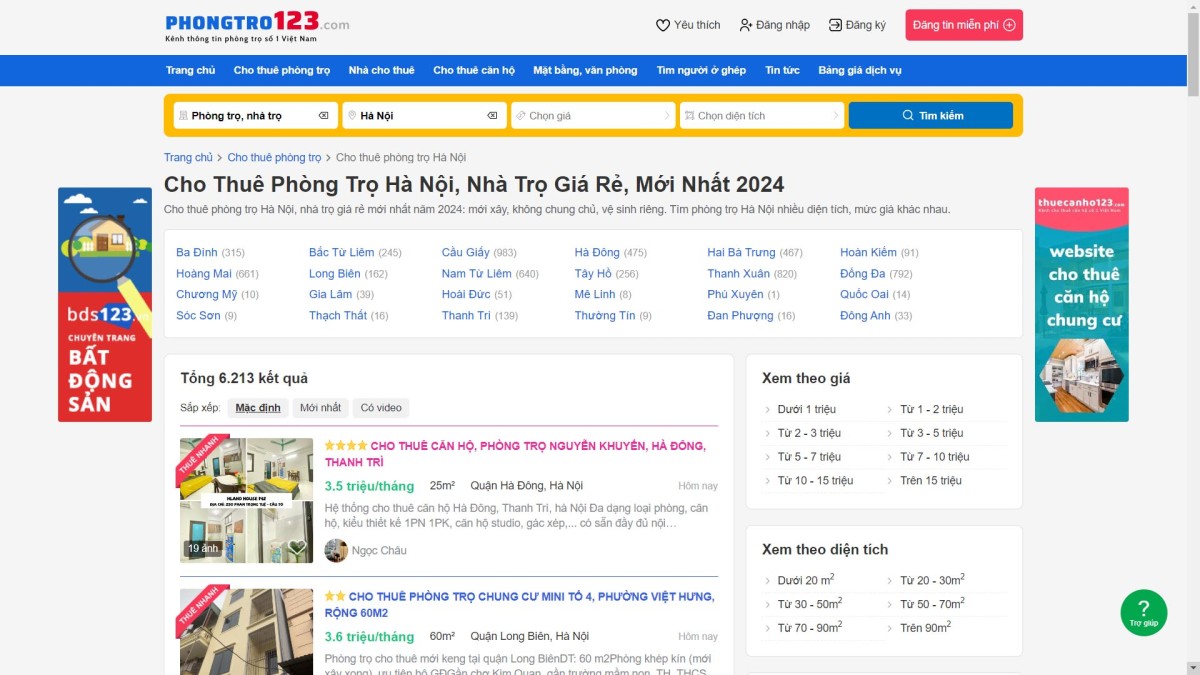
Task: Filter by area 'Từ 50 - 70m2'
Action: click(932, 604)
